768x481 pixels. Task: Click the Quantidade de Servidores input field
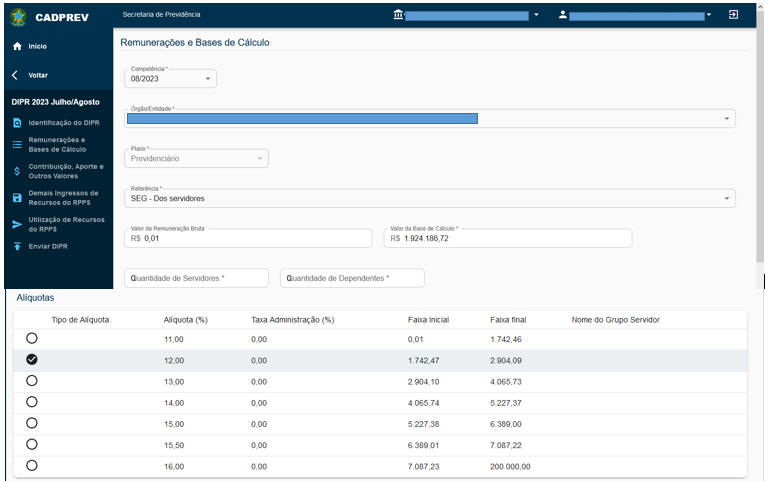pyautogui.click(x=196, y=278)
